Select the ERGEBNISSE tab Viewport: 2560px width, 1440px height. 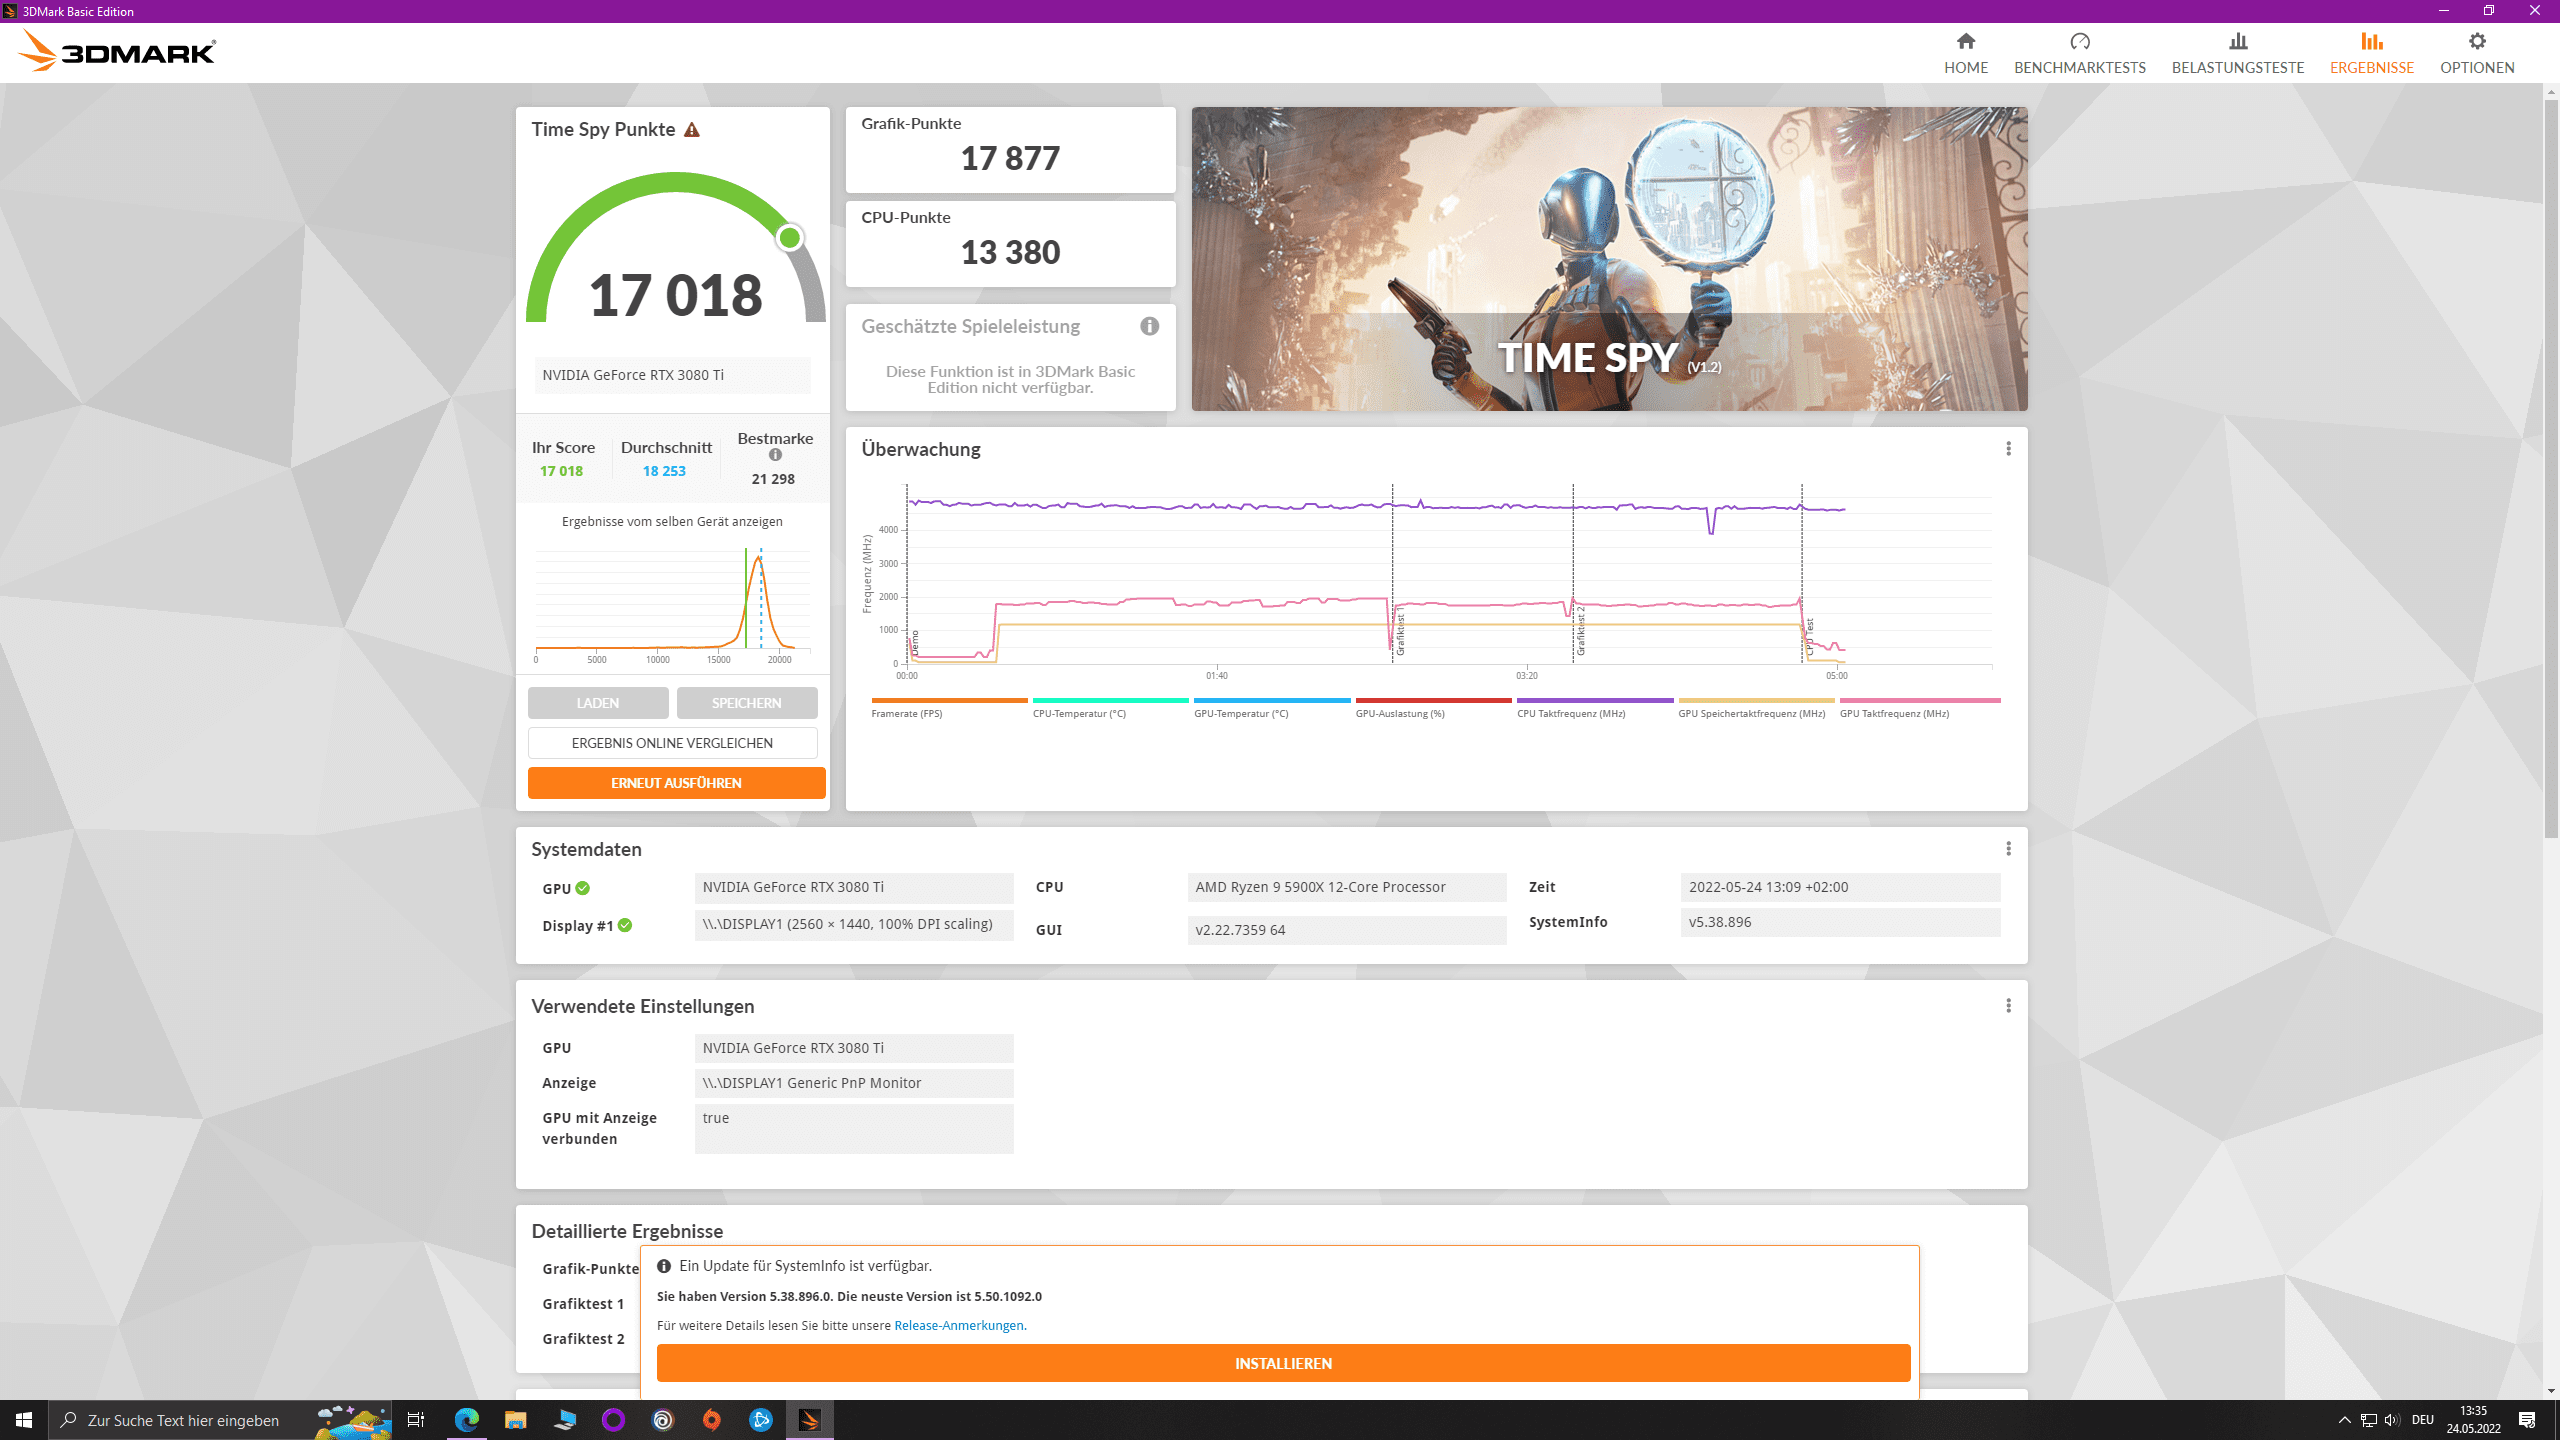point(2372,53)
